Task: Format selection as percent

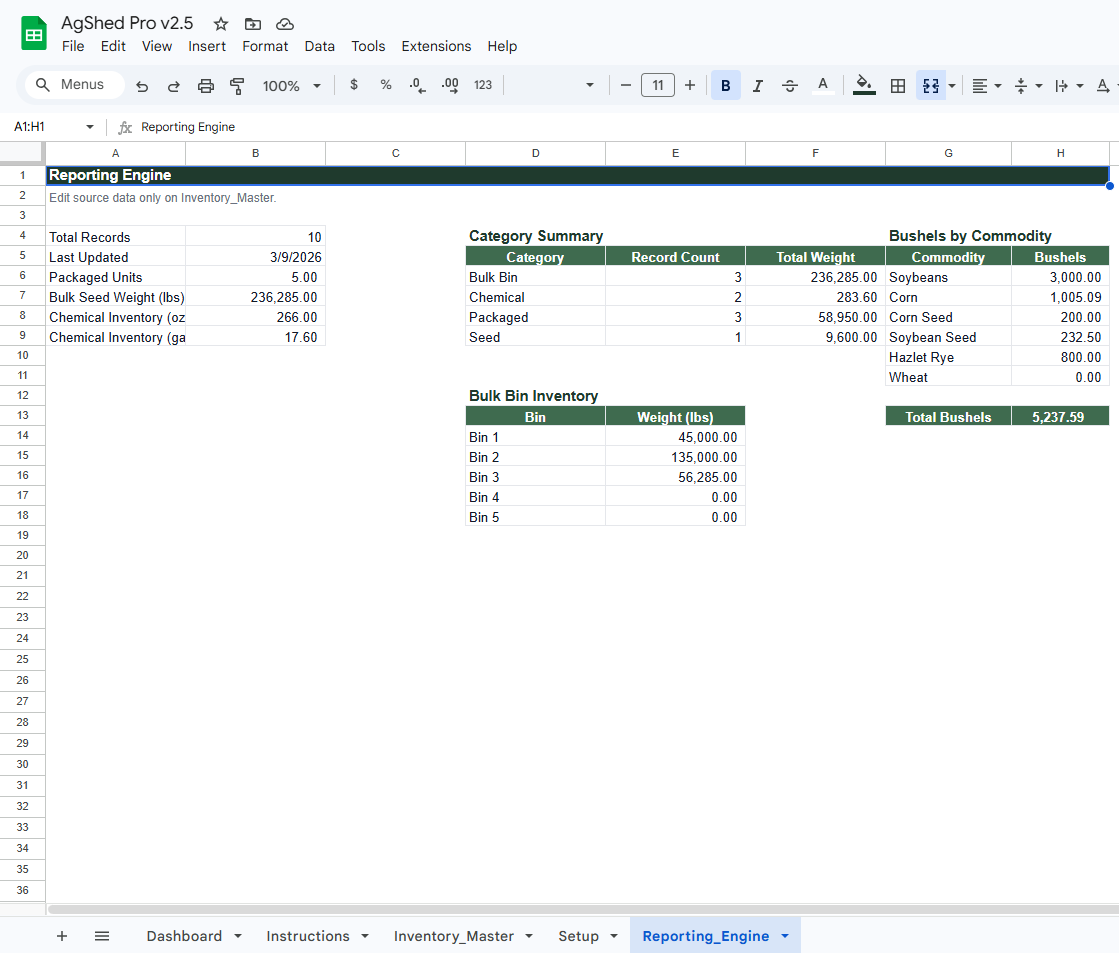Action: pyautogui.click(x=385, y=85)
